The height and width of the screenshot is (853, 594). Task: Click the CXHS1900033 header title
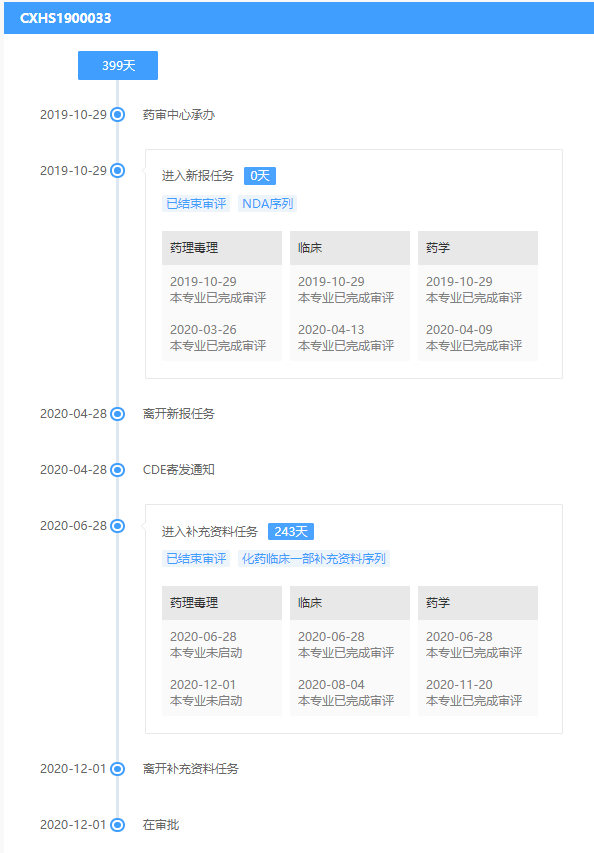(66, 18)
